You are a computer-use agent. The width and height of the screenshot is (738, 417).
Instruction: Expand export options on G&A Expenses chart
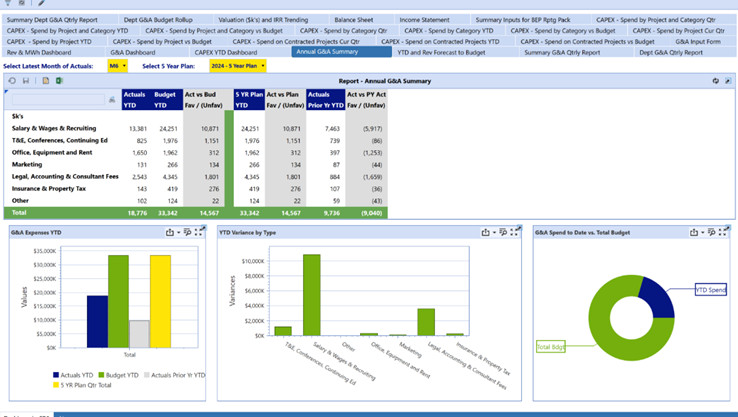[176, 232]
